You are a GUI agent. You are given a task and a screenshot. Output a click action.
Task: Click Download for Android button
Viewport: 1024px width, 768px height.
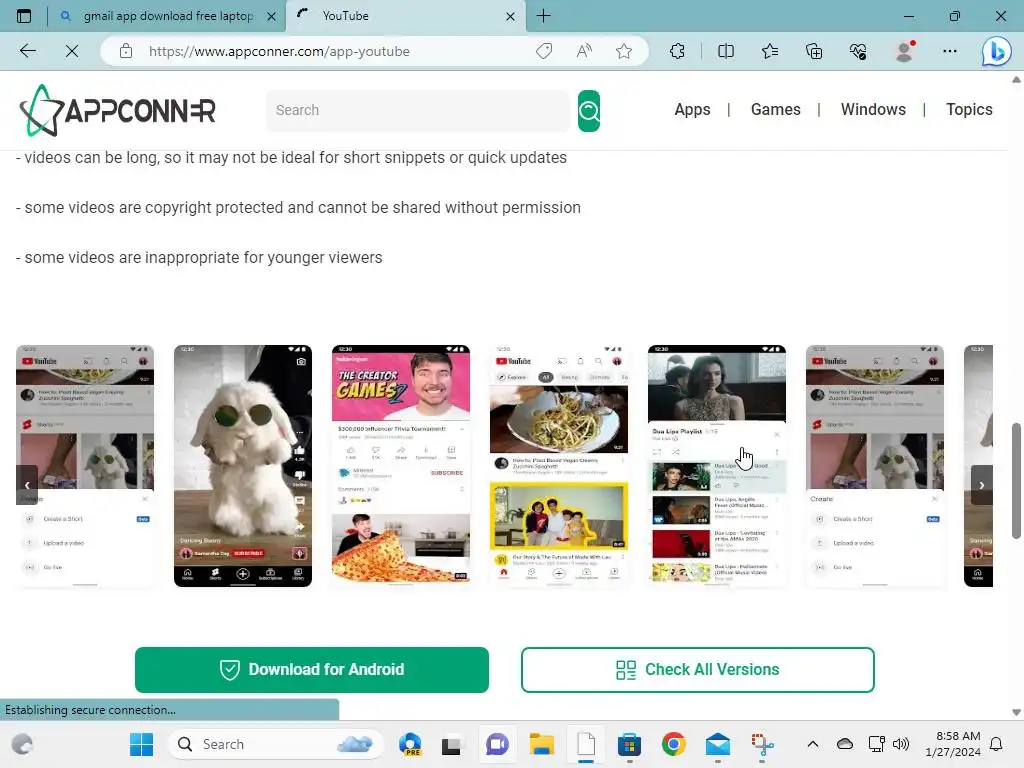click(x=312, y=669)
